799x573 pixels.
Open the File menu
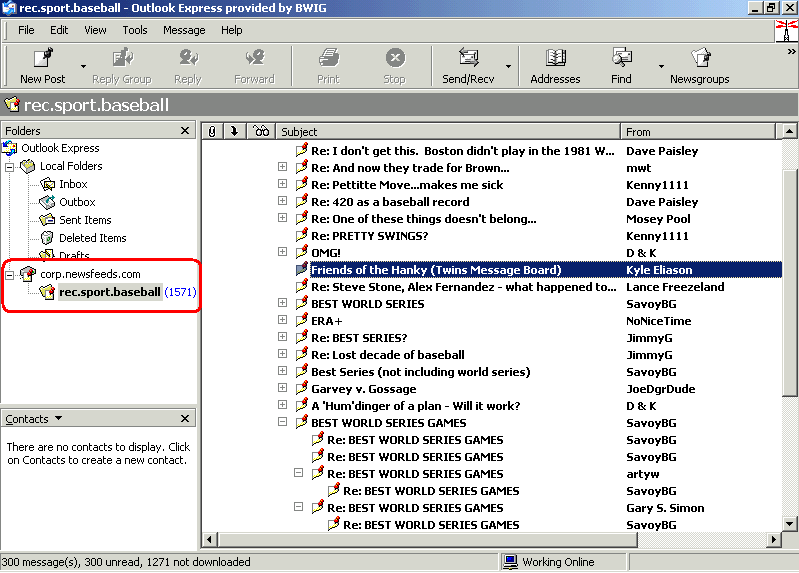(x=26, y=30)
